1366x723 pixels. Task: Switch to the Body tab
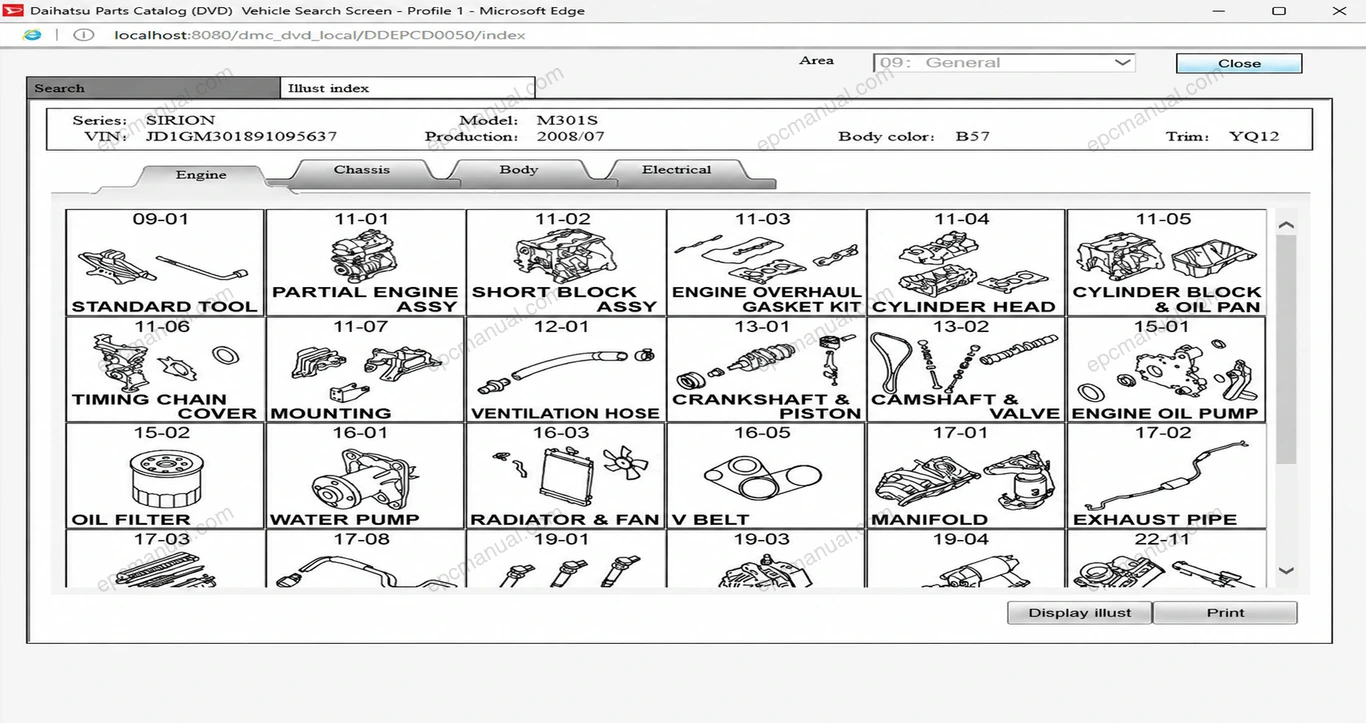click(x=519, y=170)
